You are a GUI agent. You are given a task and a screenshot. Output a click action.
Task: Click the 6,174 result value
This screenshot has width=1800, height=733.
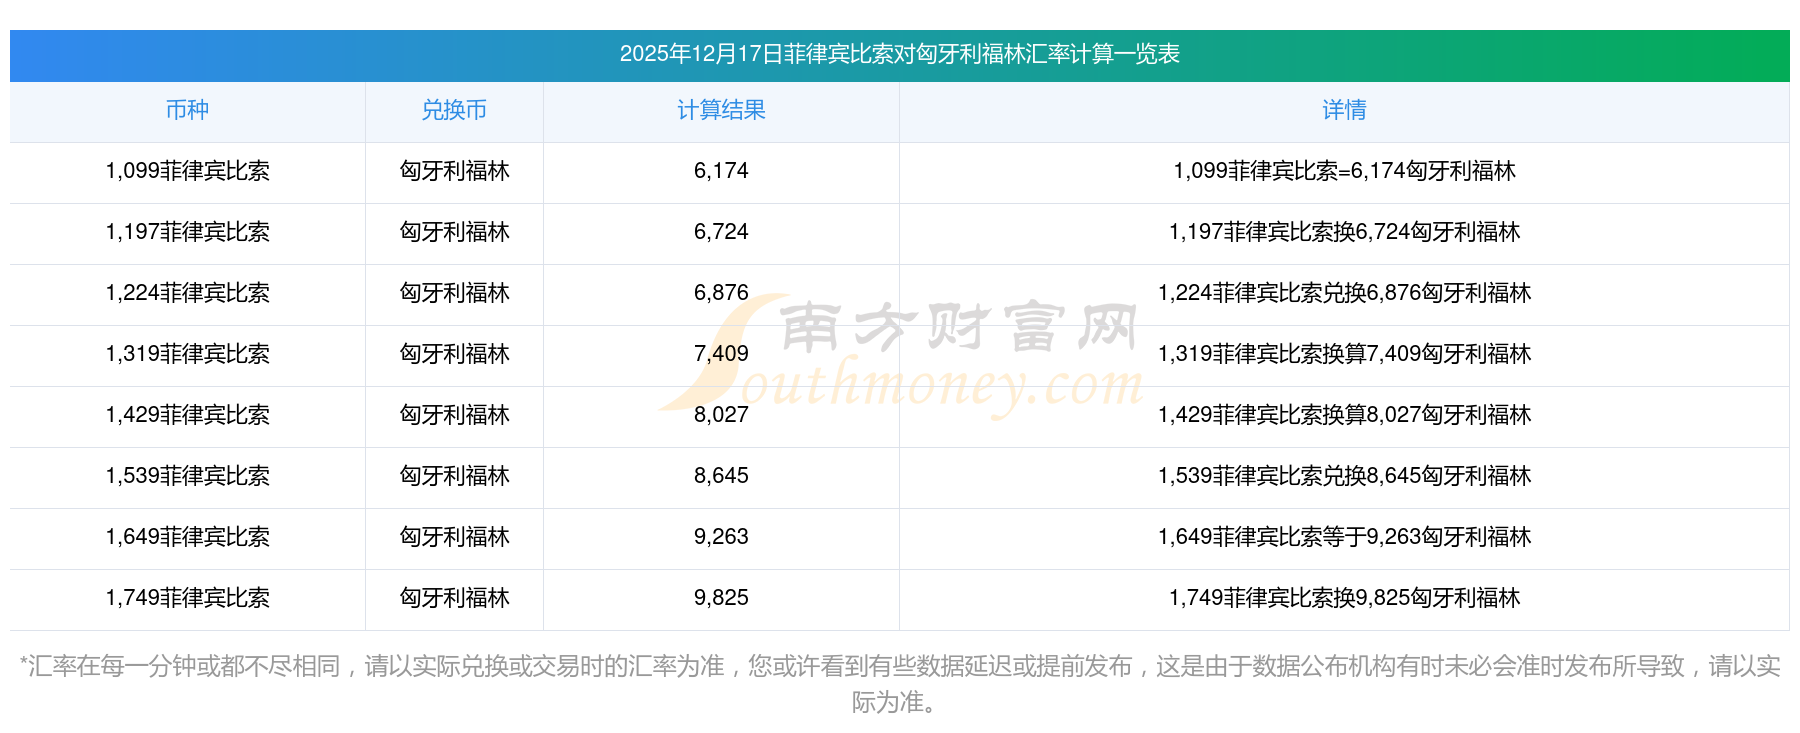click(721, 171)
